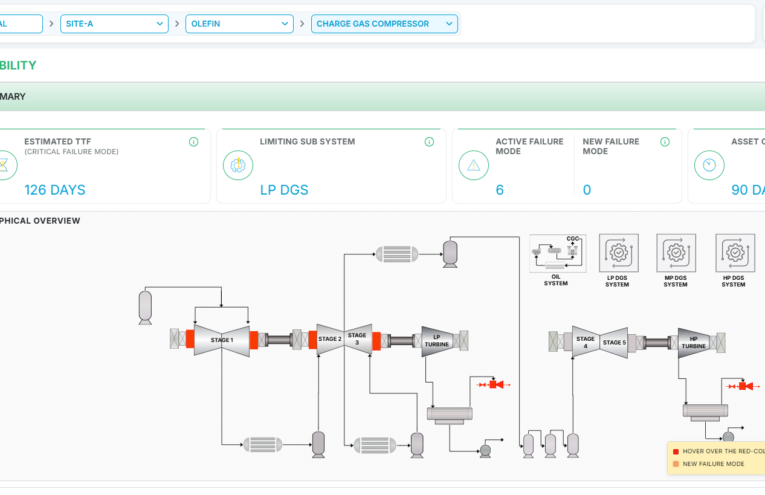Click the Limiting Sub System gear icon

[x=238, y=165]
